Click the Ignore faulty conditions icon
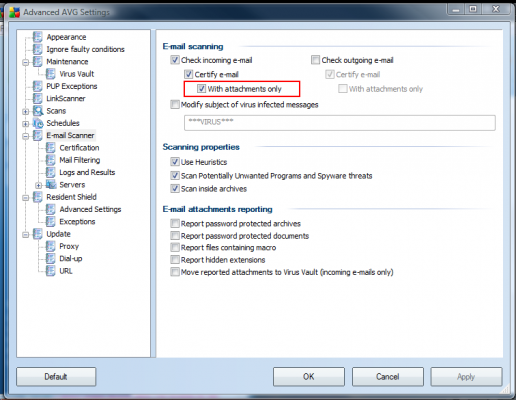The width and height of the screenshot is (516, 400). [38, 49]
